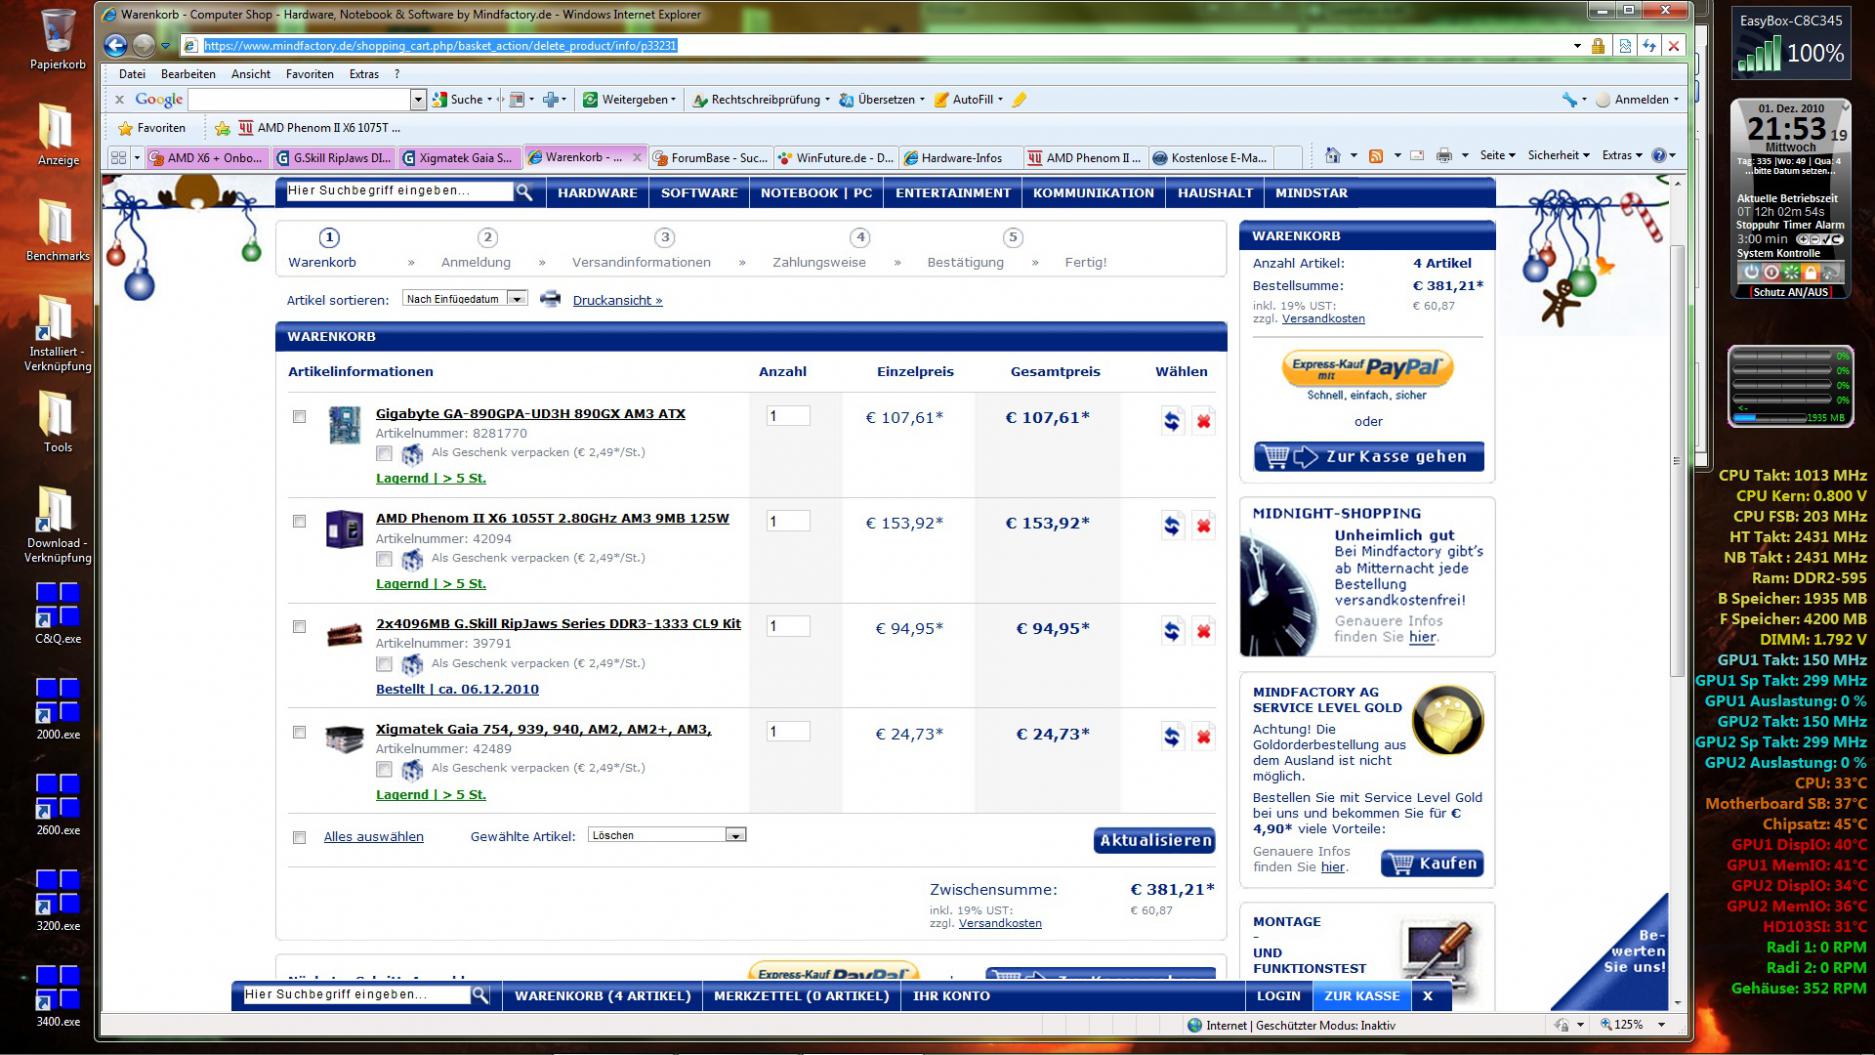This screenshot has height=1055, width=1875.
Task: Open the HARDWARE navigation category
Action: 597,193
